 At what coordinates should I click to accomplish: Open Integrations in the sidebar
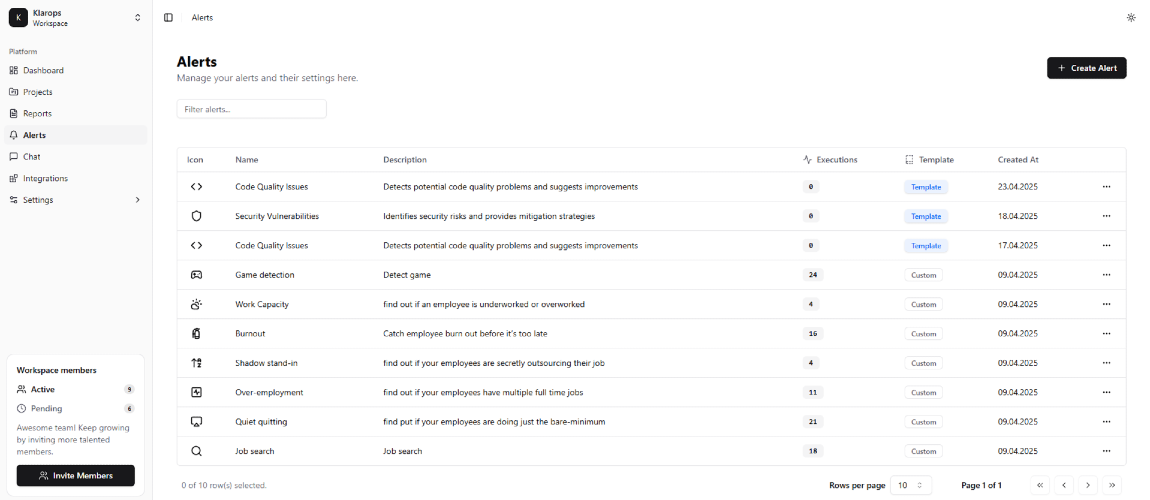(x=76, y=178)
